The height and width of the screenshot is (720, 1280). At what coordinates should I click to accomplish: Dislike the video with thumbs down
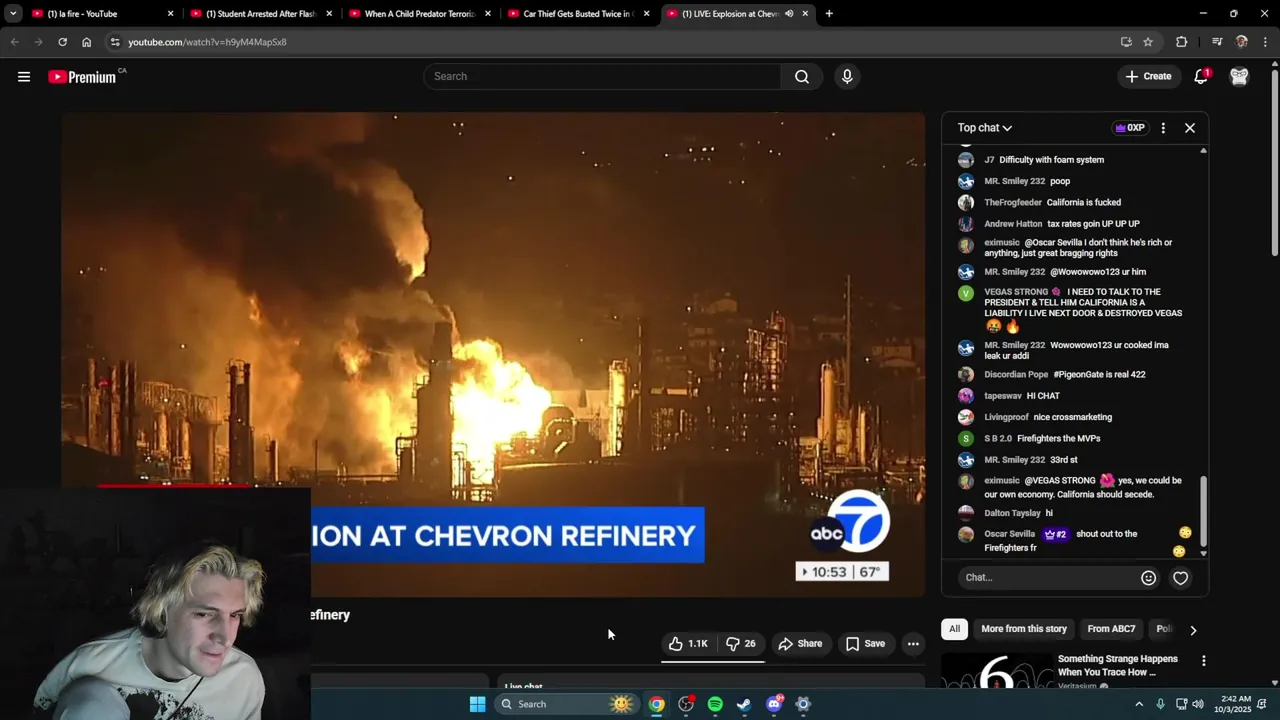click(x=741, y=644)
